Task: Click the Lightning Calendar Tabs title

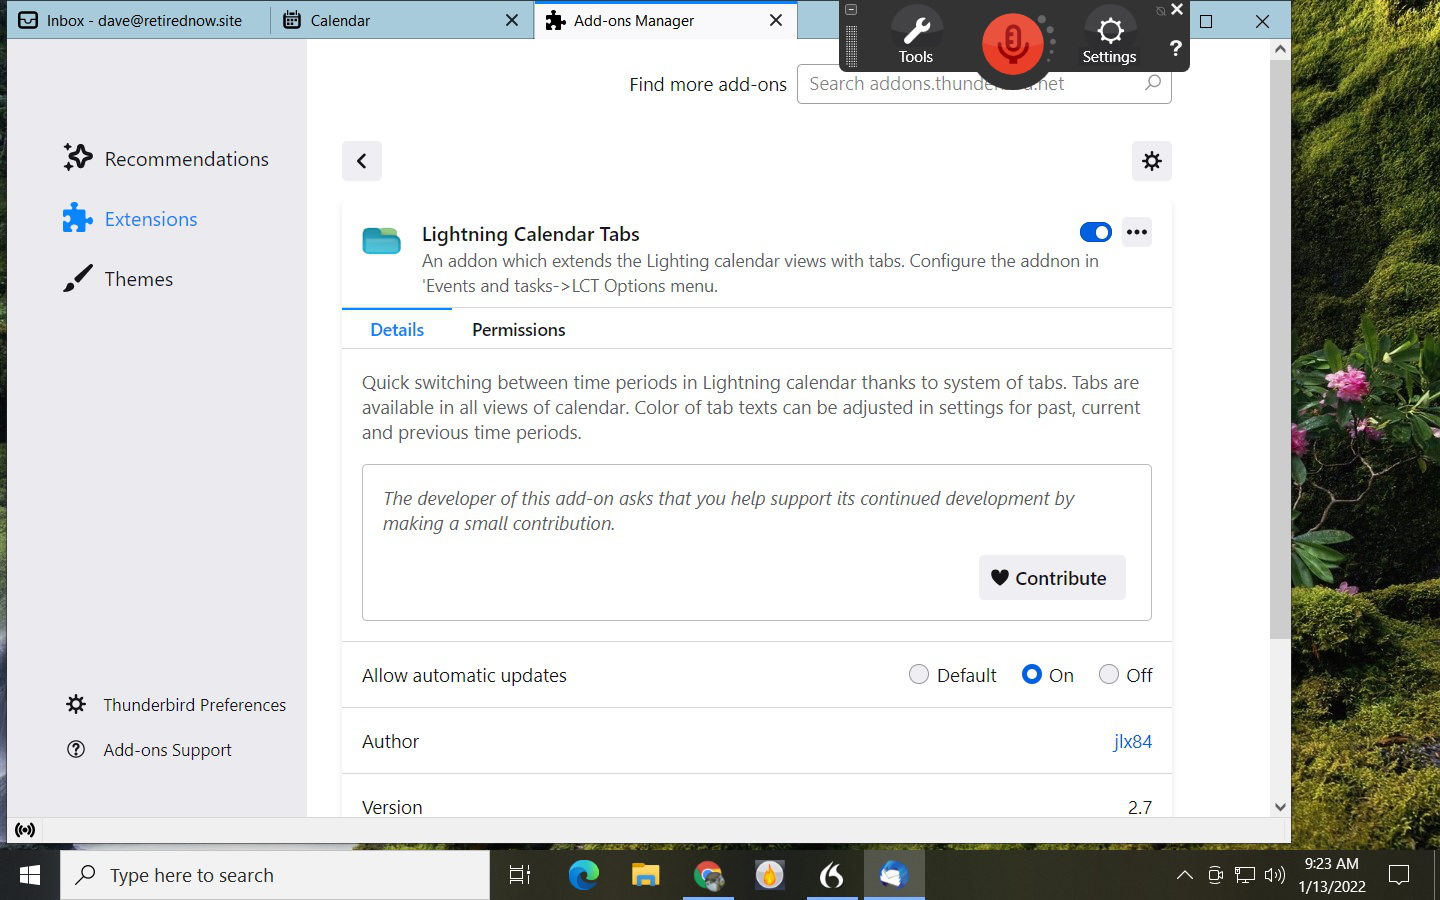Action: click(531, 234)
